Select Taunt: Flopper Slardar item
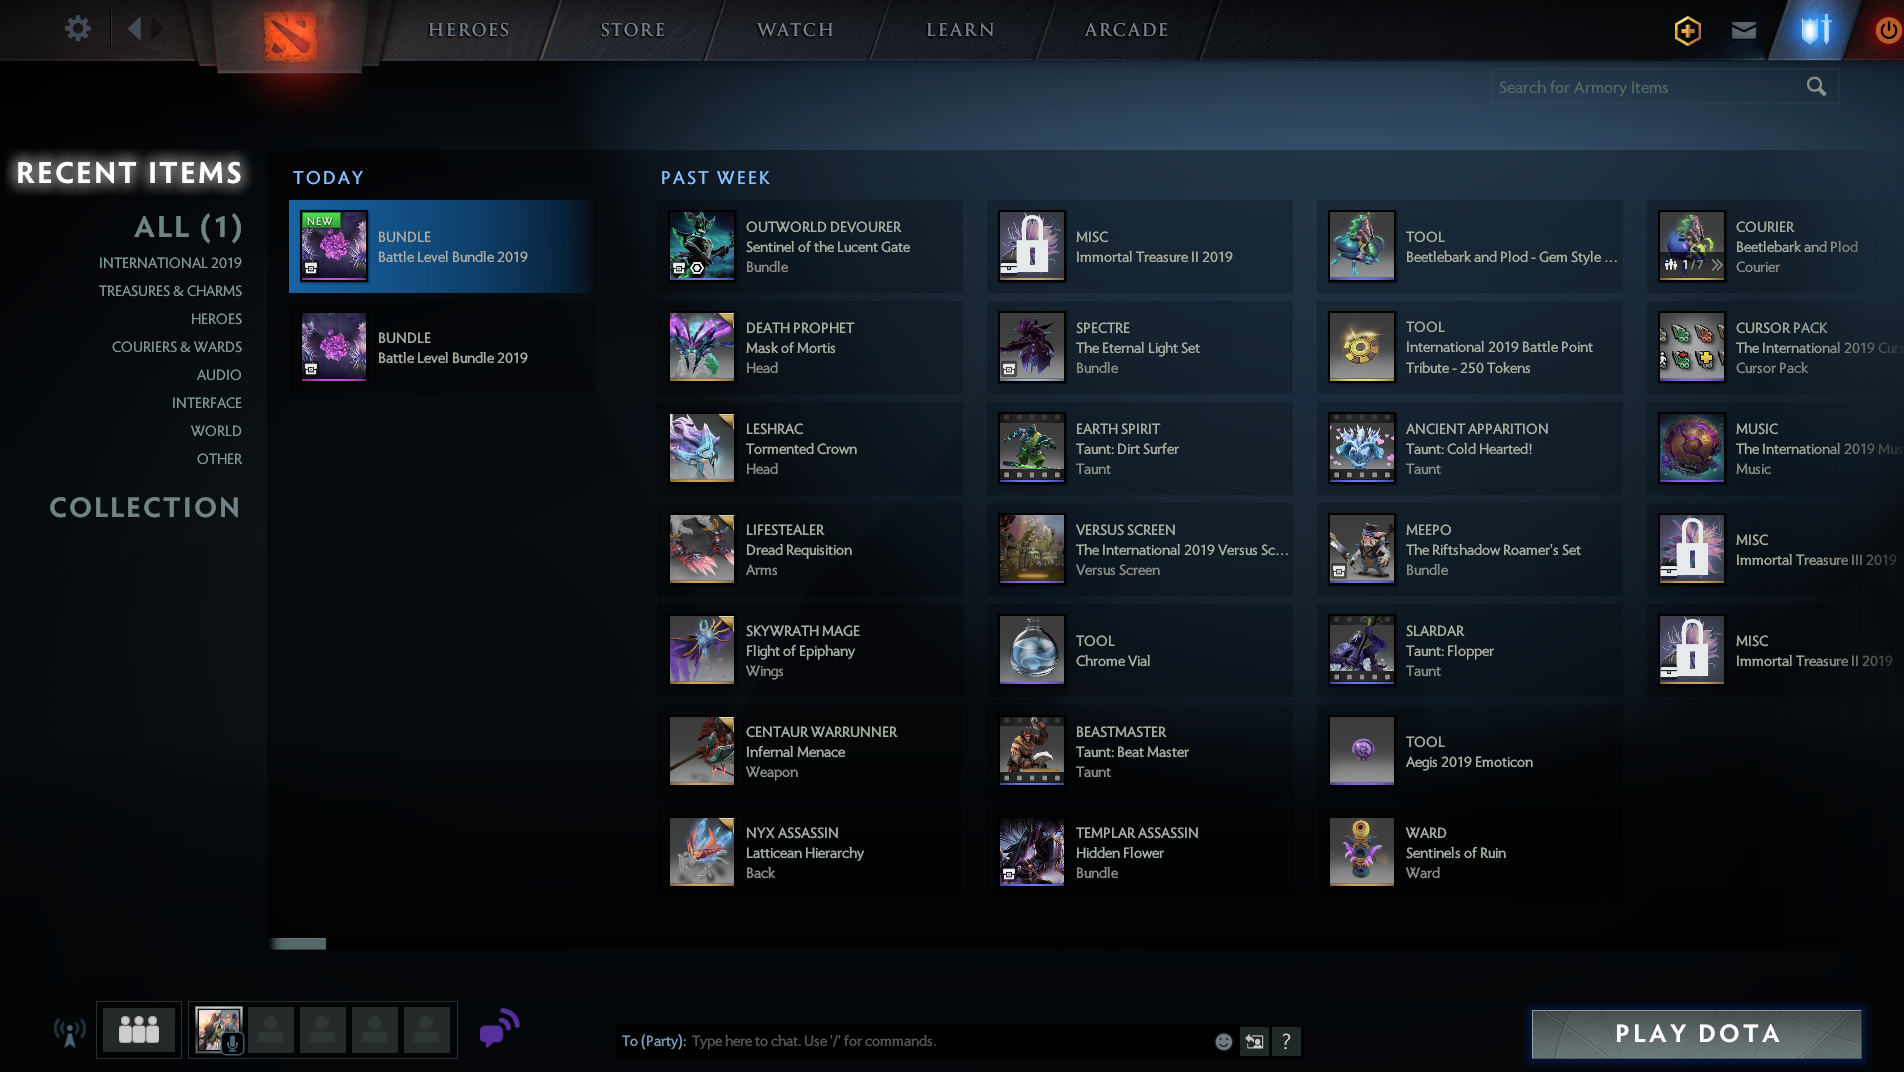1904x1072 pixels. 1470,650
